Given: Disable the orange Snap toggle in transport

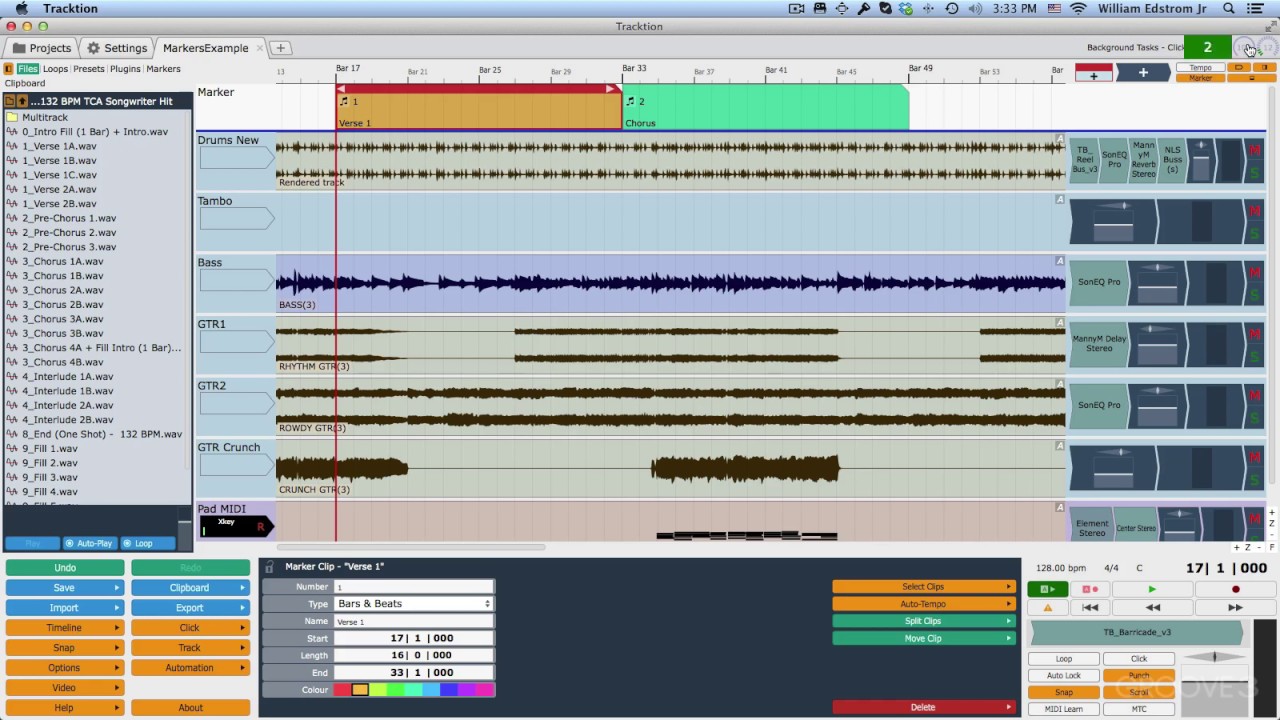Looking at the screenshot, I should pos(1063,692).
